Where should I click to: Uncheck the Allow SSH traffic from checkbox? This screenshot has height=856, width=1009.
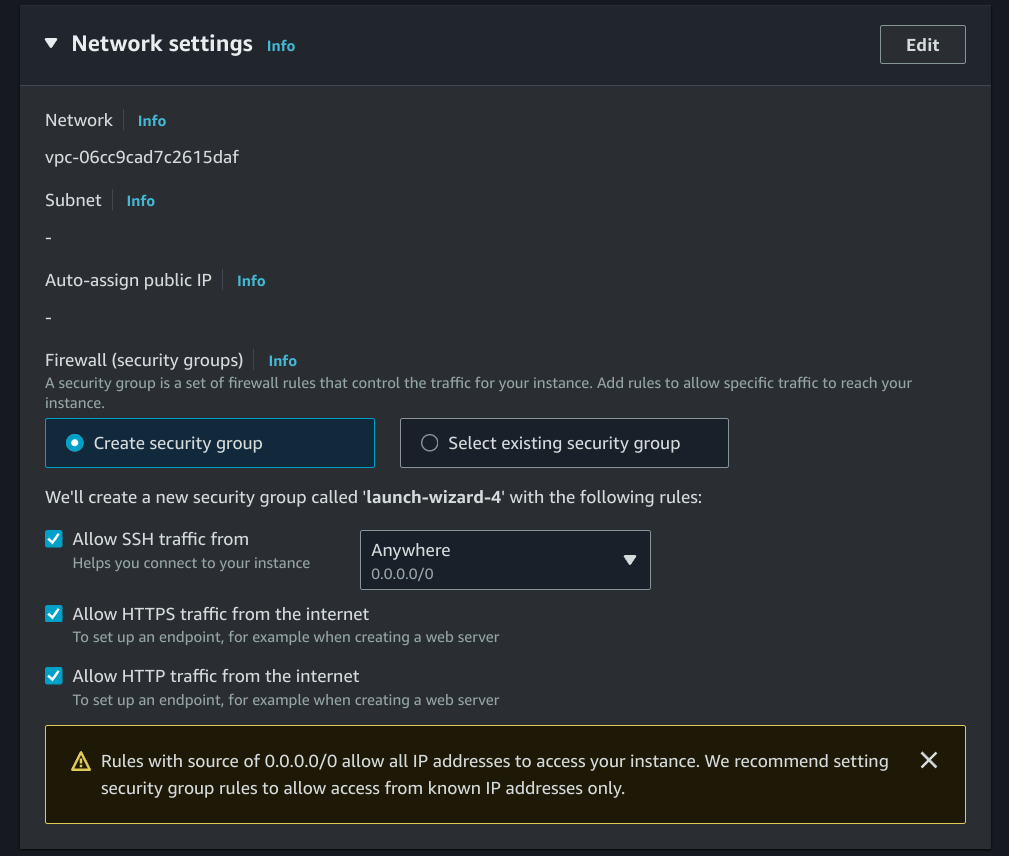click(x=54, y=539)
